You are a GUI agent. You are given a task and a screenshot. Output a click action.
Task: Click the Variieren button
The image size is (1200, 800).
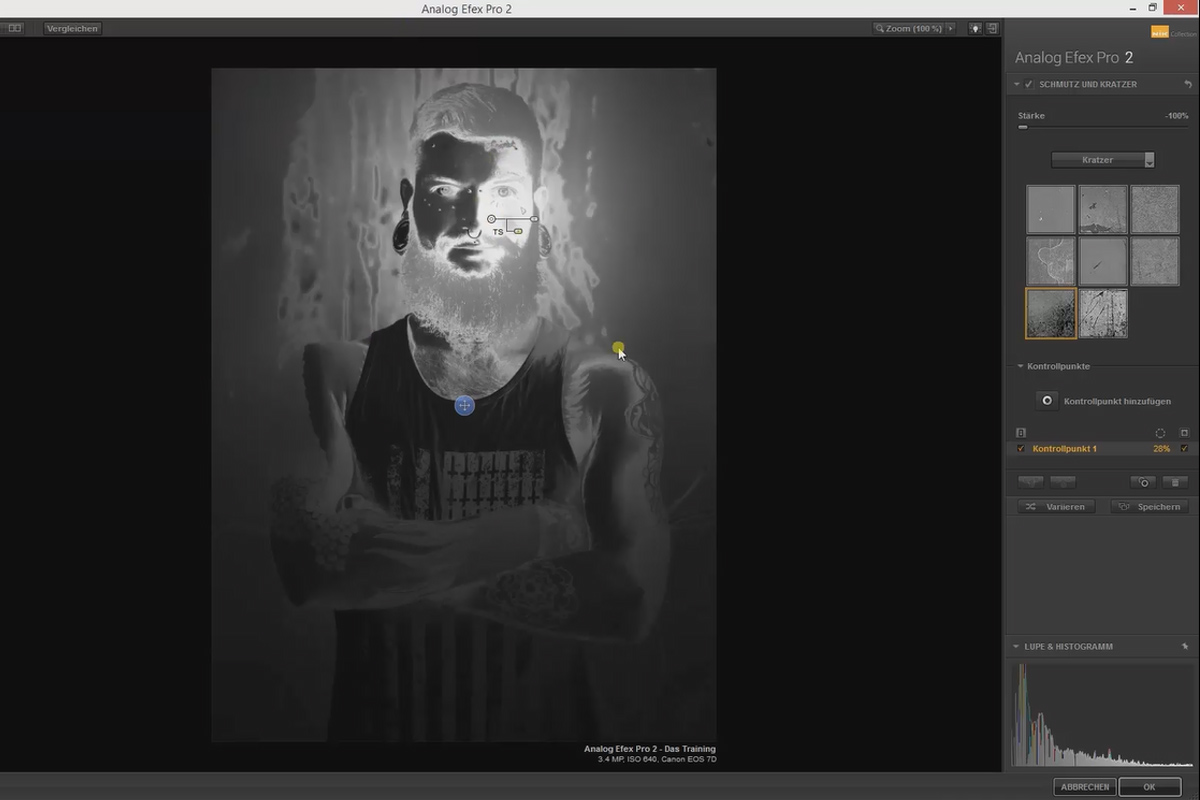[1057, 507]
